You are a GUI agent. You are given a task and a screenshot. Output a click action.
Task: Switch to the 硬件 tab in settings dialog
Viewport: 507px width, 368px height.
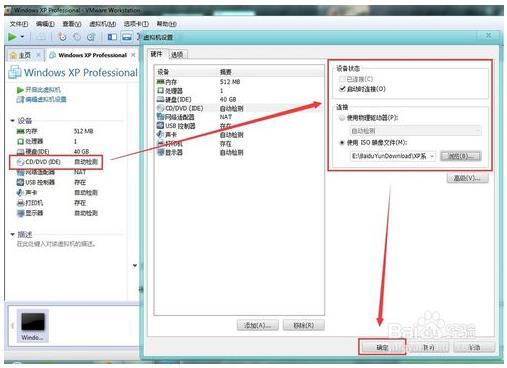(x=156, y=54)
